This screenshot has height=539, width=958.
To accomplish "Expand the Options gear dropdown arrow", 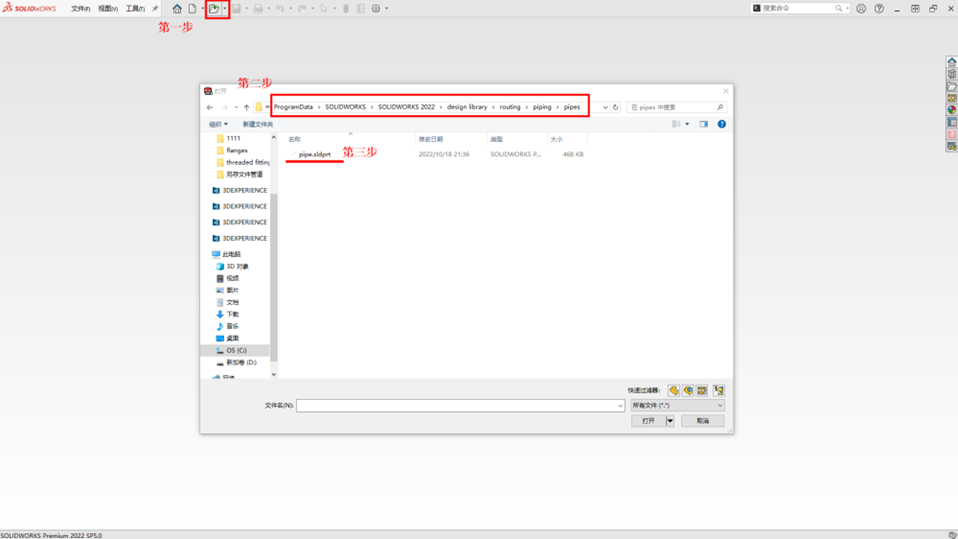I will (x=387, y=9).
